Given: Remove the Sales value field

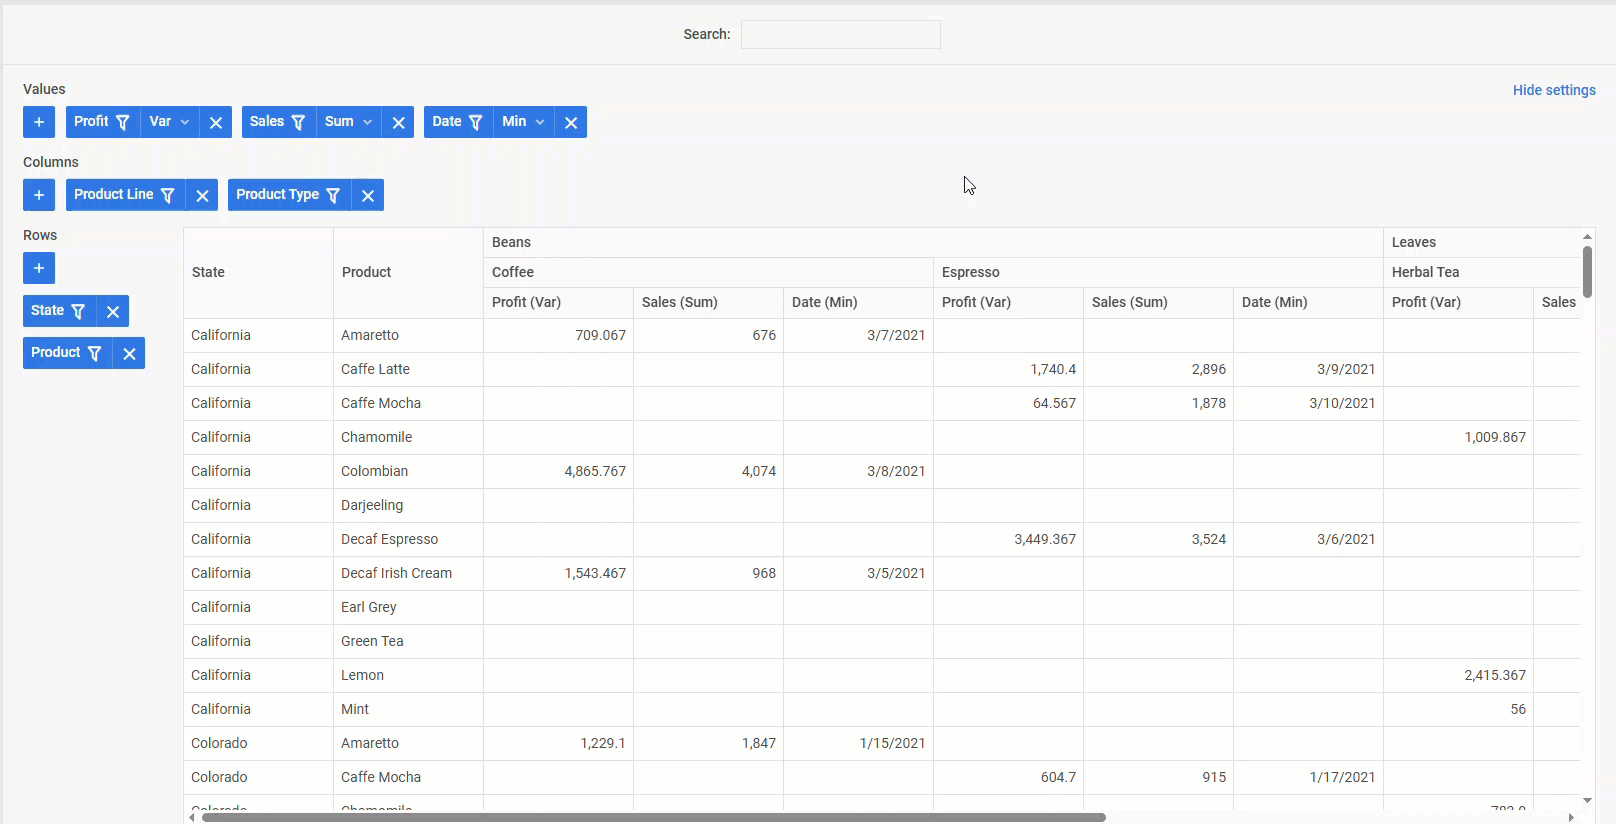Looking at the screenshot, I should (398, 122).
